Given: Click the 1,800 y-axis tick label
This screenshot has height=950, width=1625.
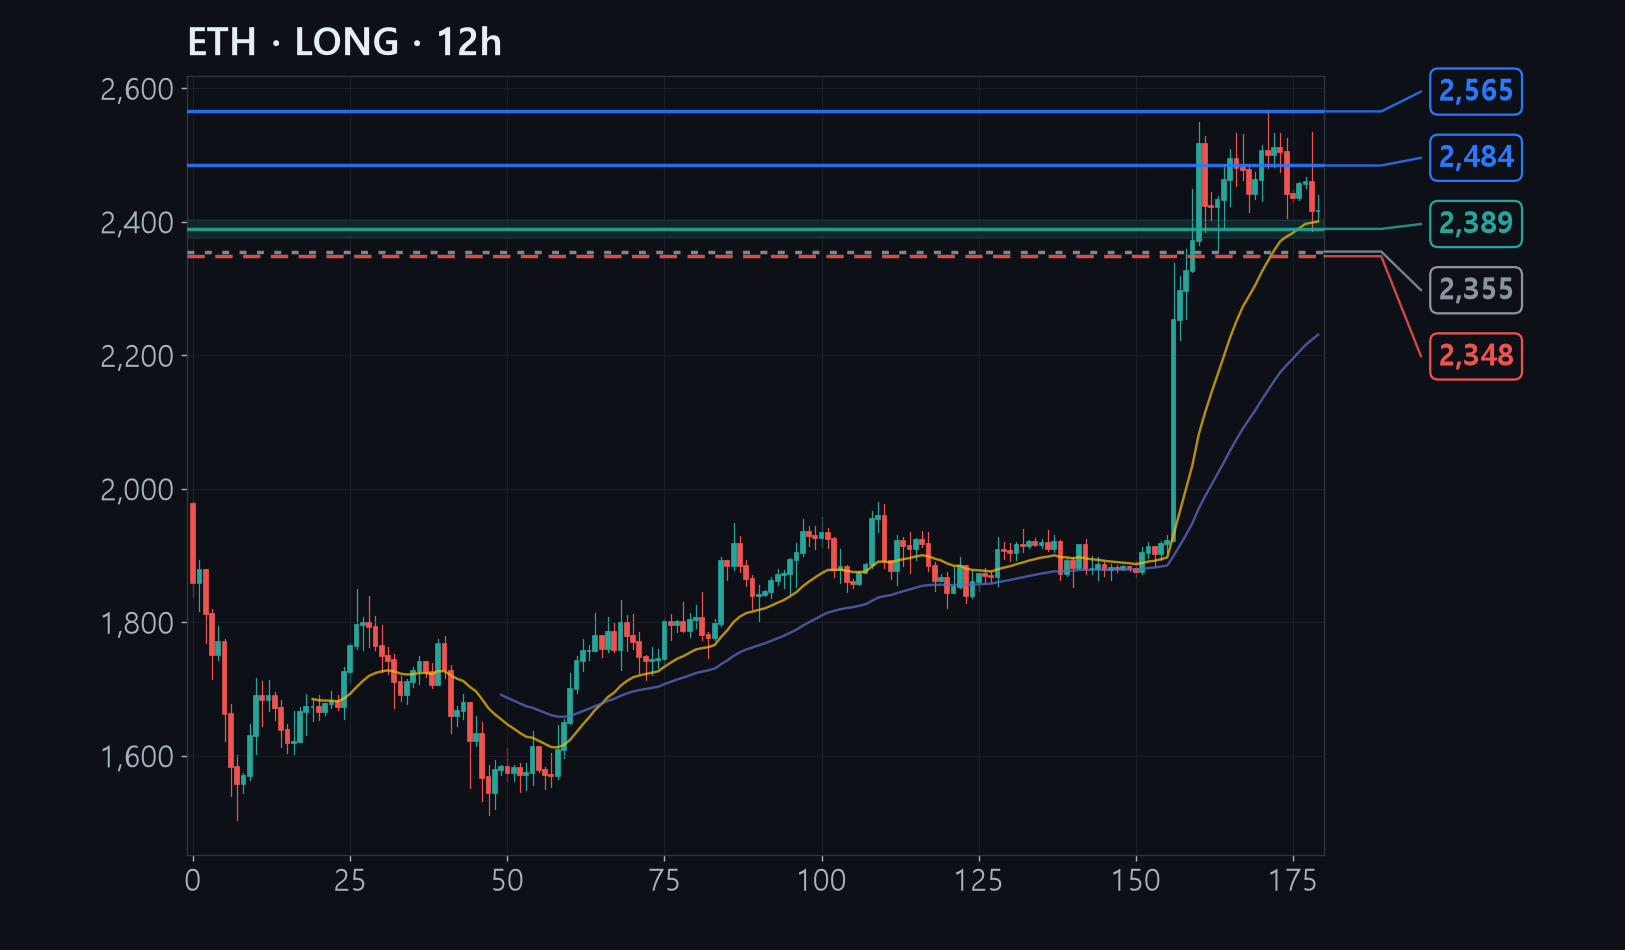Looking at the screenshot, I should pyautogui.click(x=137, y=623).
